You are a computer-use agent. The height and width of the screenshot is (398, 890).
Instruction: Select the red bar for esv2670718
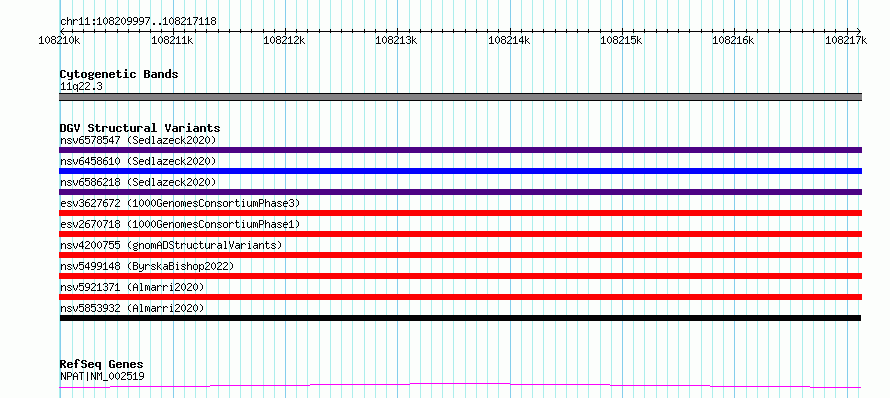[x=460, y=234]
